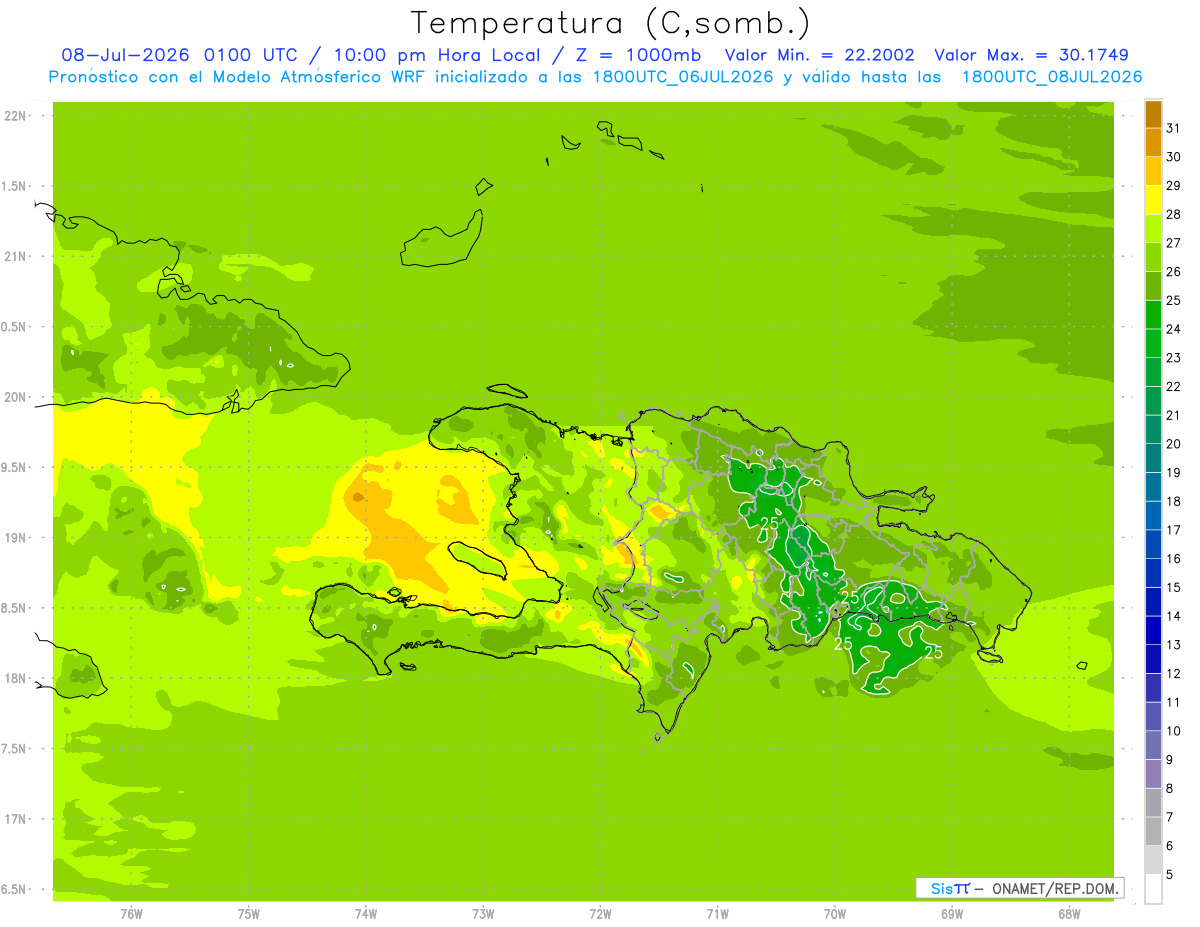Click the latitude axis label "22N"
Screen dimensions: 1200x927
pos(15,116)
